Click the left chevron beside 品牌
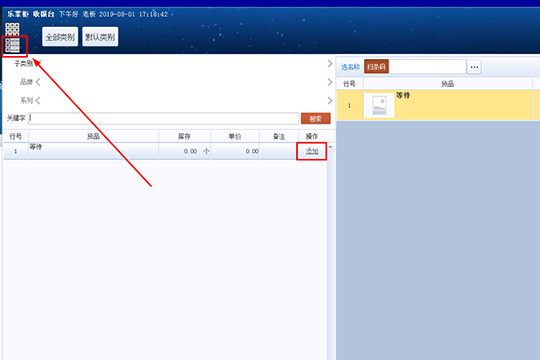The image size is (540, 360). [38, 82]
